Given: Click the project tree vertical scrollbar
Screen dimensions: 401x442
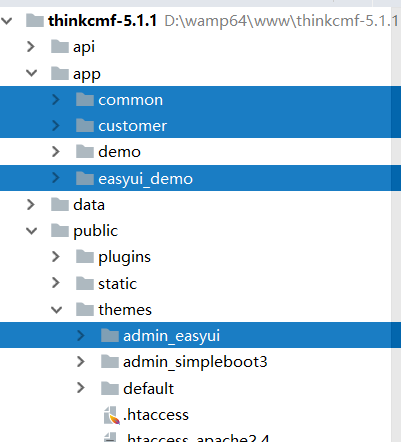Looking at the screenshot, I should click(x=396, y=224).
